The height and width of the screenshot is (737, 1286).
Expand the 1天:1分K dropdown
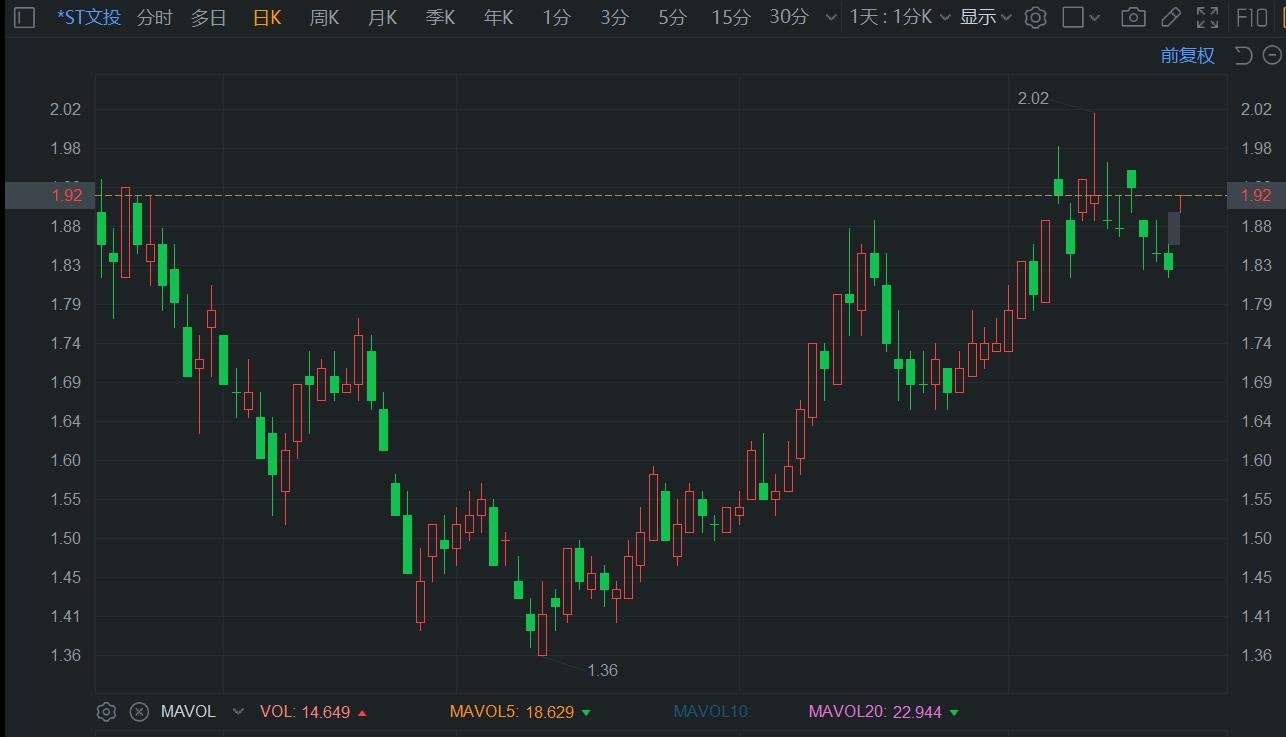(900, 17)
